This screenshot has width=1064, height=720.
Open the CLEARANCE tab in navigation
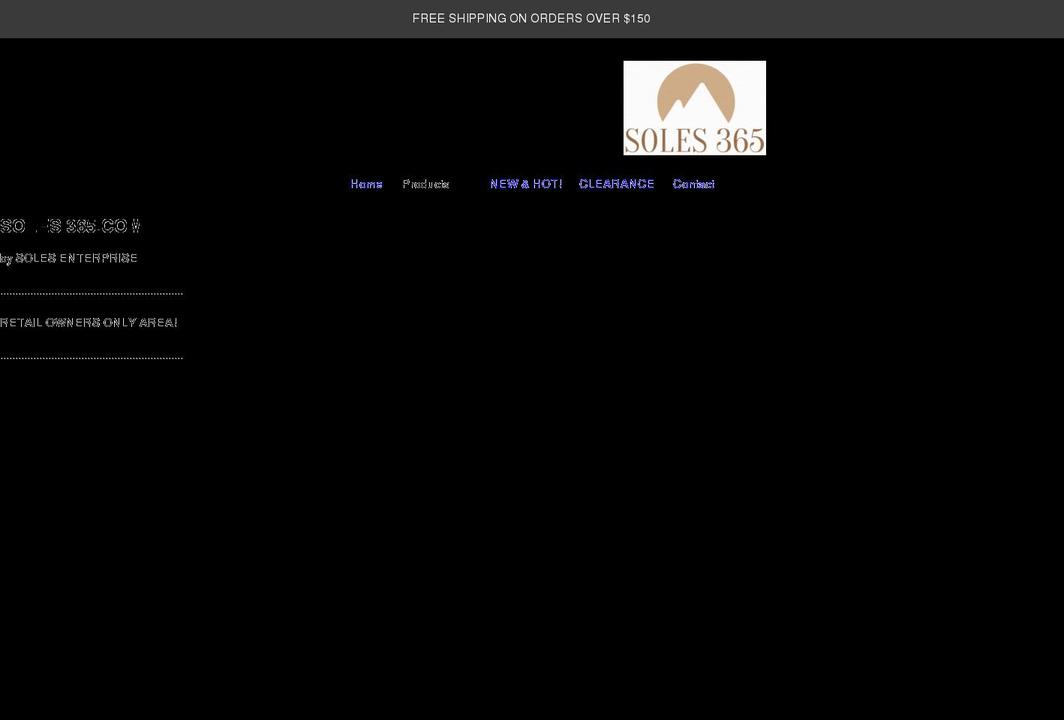[x=616, y=183]
